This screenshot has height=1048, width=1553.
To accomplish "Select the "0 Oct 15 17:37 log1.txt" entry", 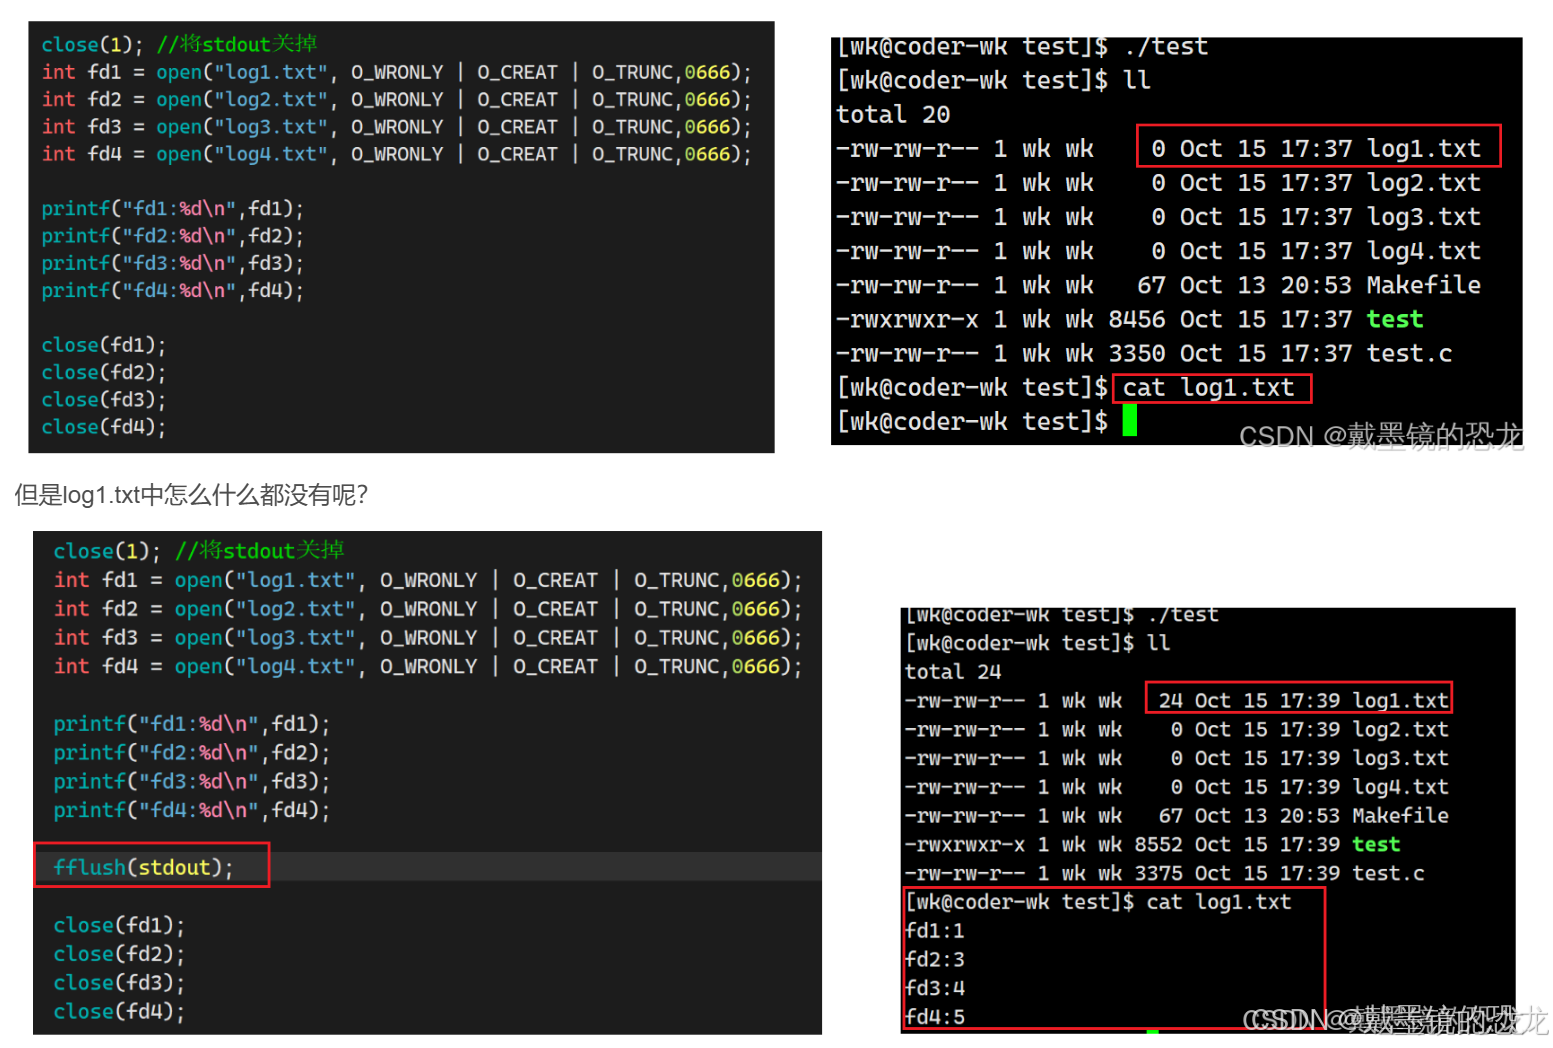I will pyautogui.click(x=1316, y=148).
